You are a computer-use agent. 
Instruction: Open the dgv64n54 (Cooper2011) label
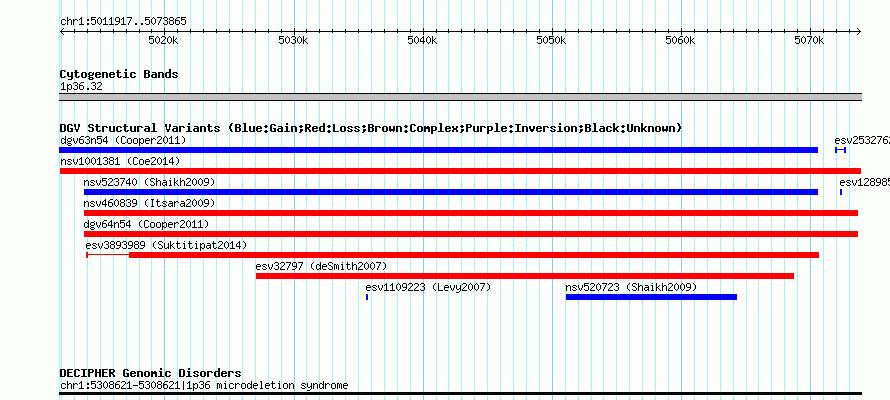[146, 224]
